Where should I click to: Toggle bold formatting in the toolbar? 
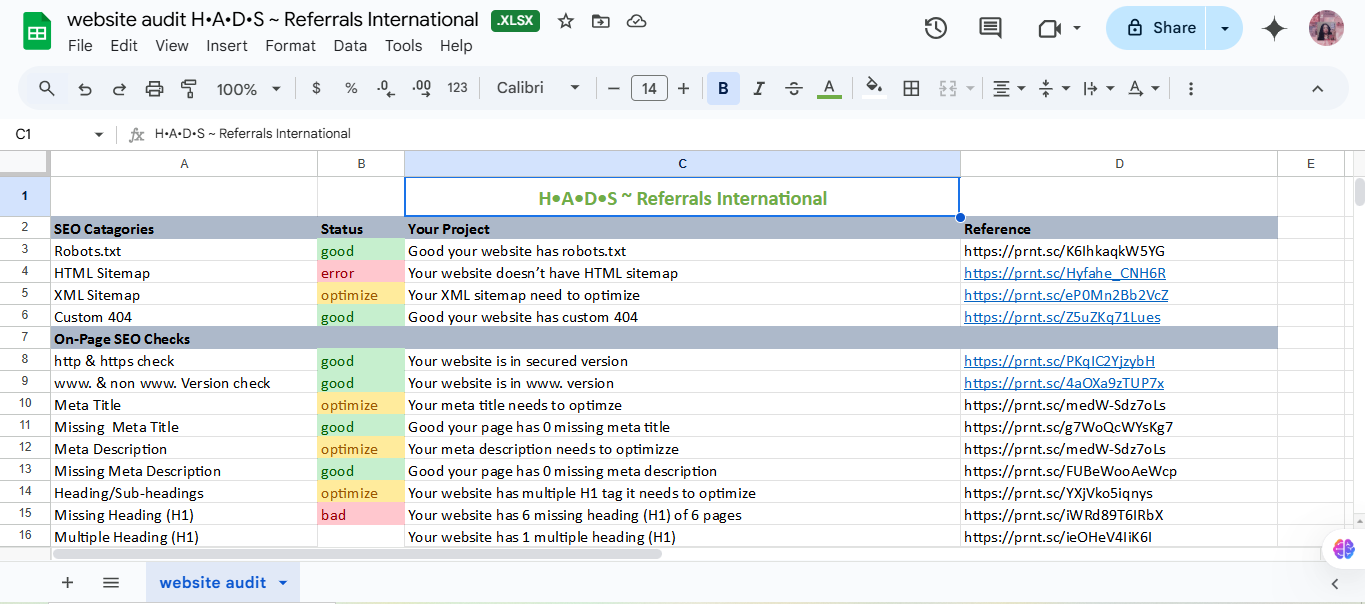[x=723, y=88]
